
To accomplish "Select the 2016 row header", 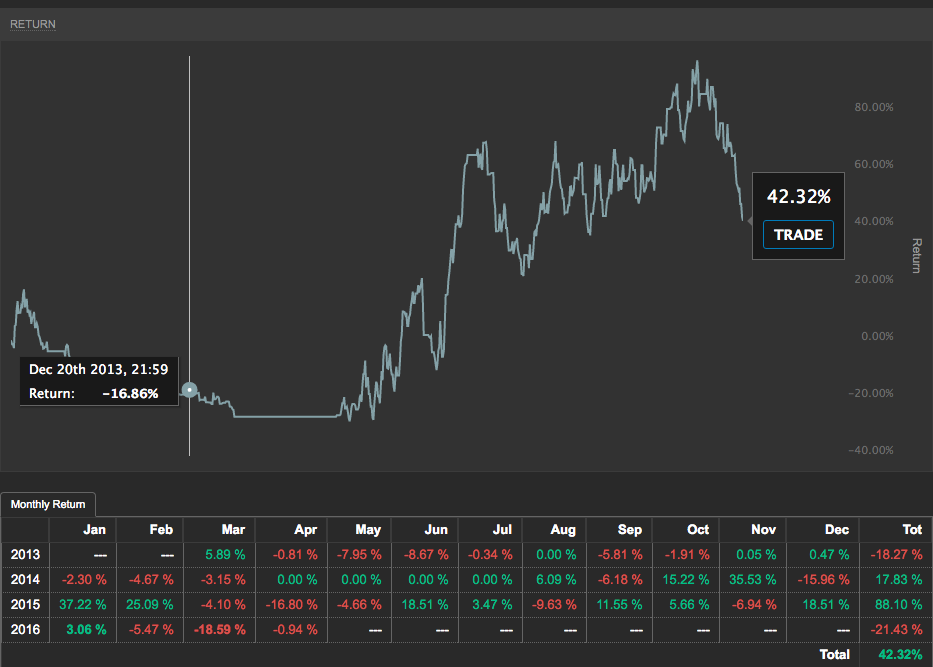I will pos(24,630).
